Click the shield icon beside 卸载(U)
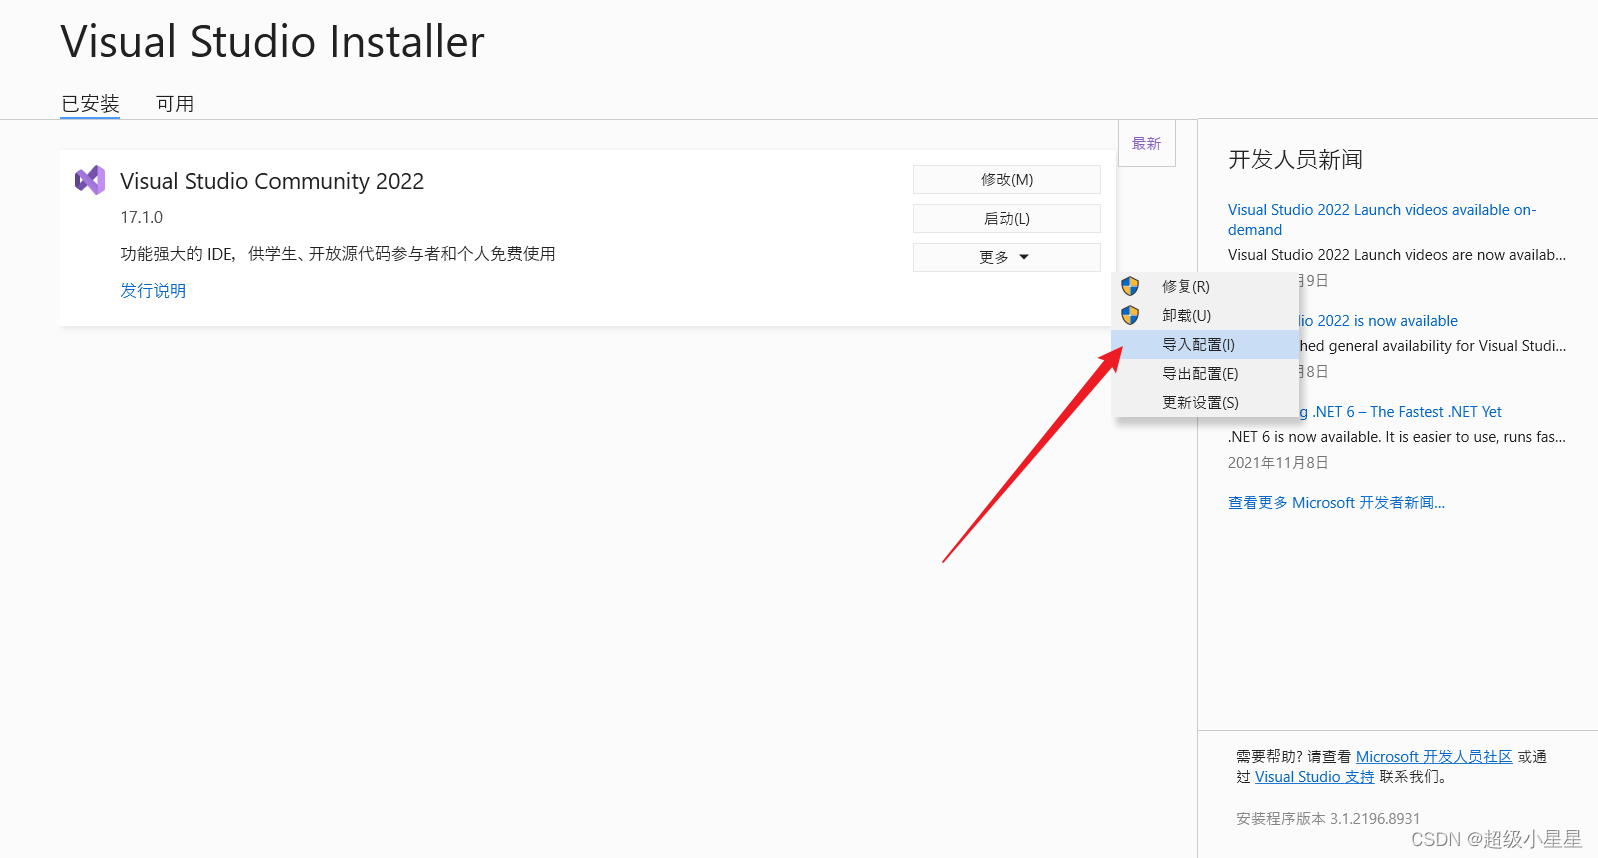The image size is (1598, 858). (x=1130, y=315)
